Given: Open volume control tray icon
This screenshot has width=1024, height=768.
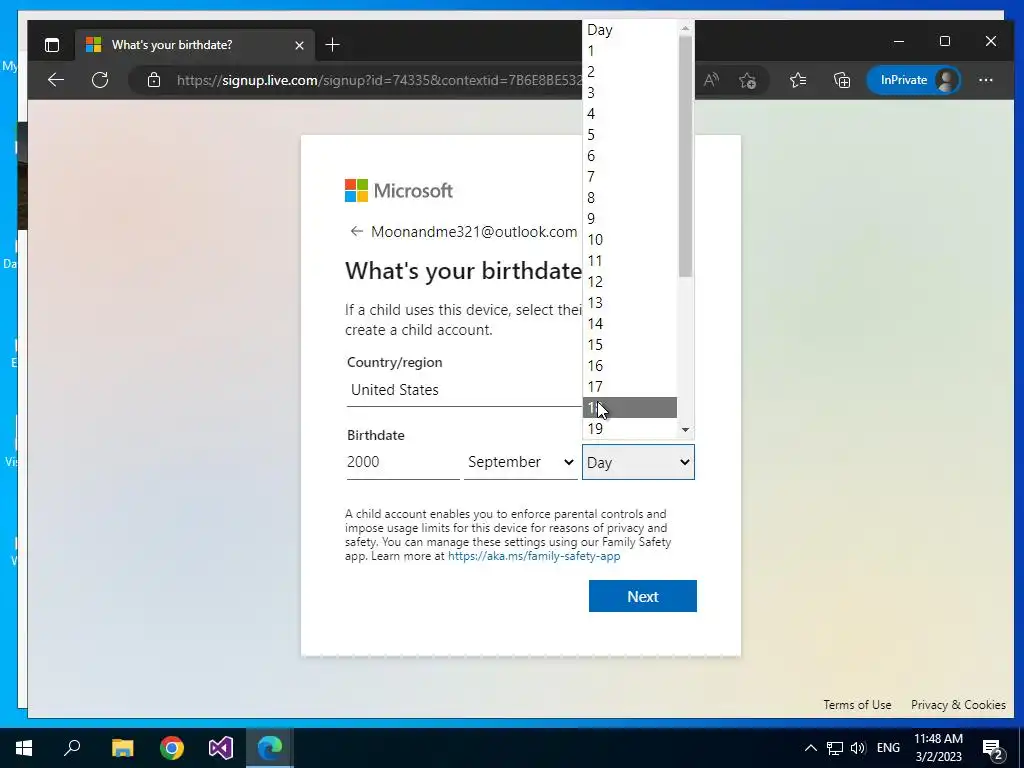Looking at the screenshot, I should [858, 748].
